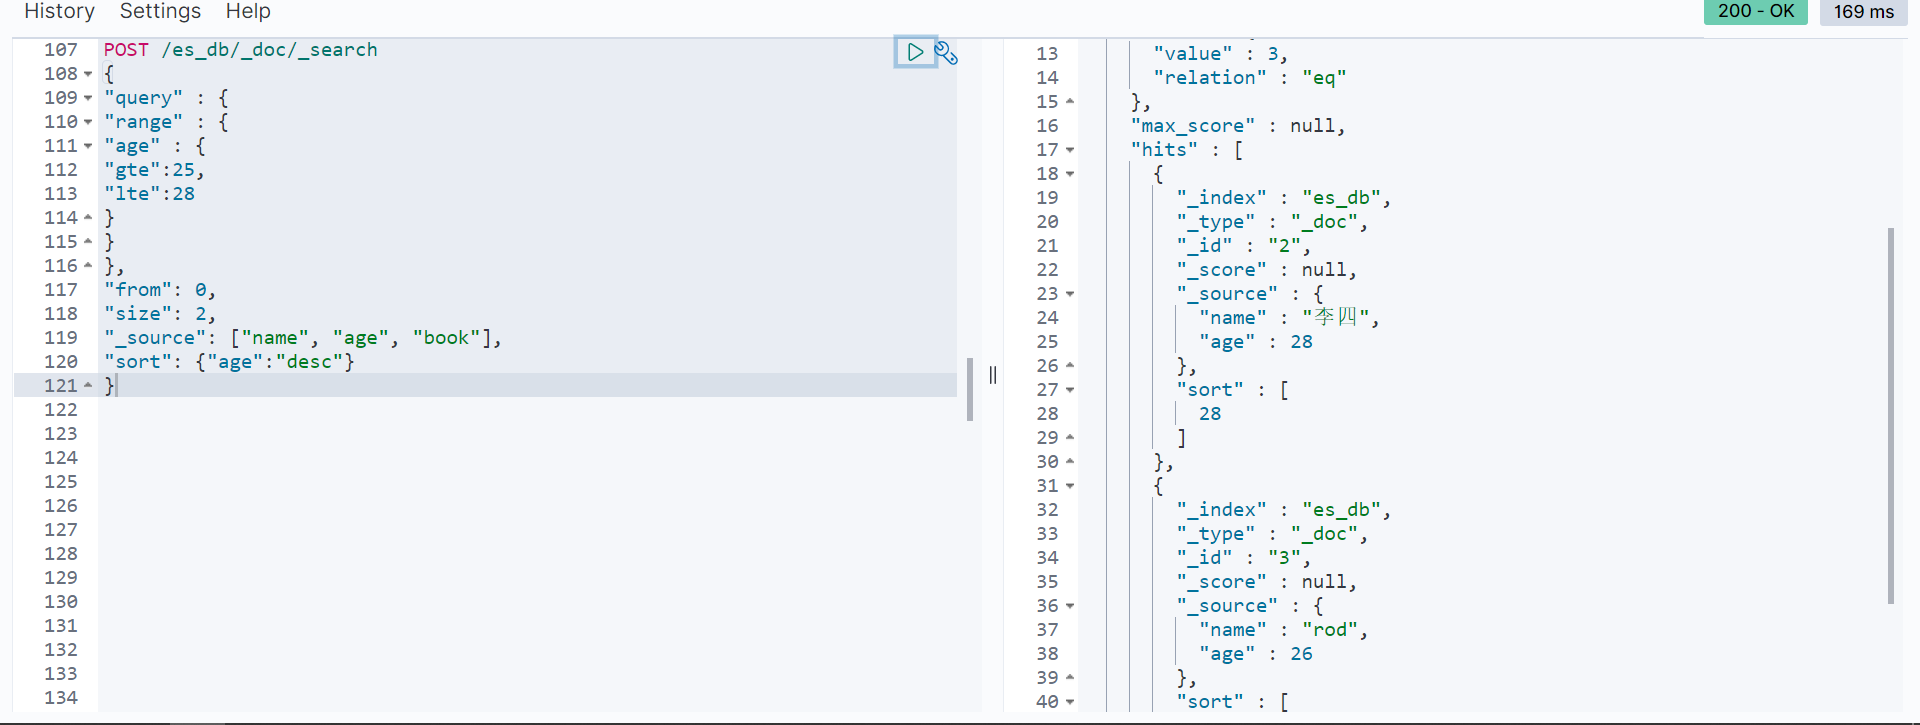This screenshot has width=1920, height=725.
Task: Open the wrench actions menu icon
Action: pos(946,53)
